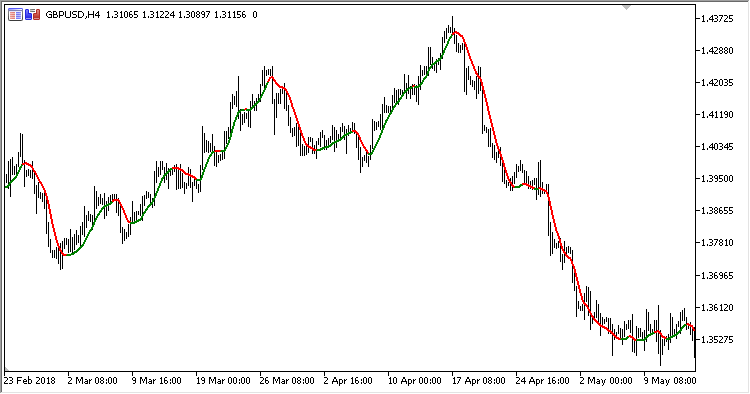Click the 26 Mar 08:00 time label
The height and width of the screenshot is (394, 750).
pos(287,381)
